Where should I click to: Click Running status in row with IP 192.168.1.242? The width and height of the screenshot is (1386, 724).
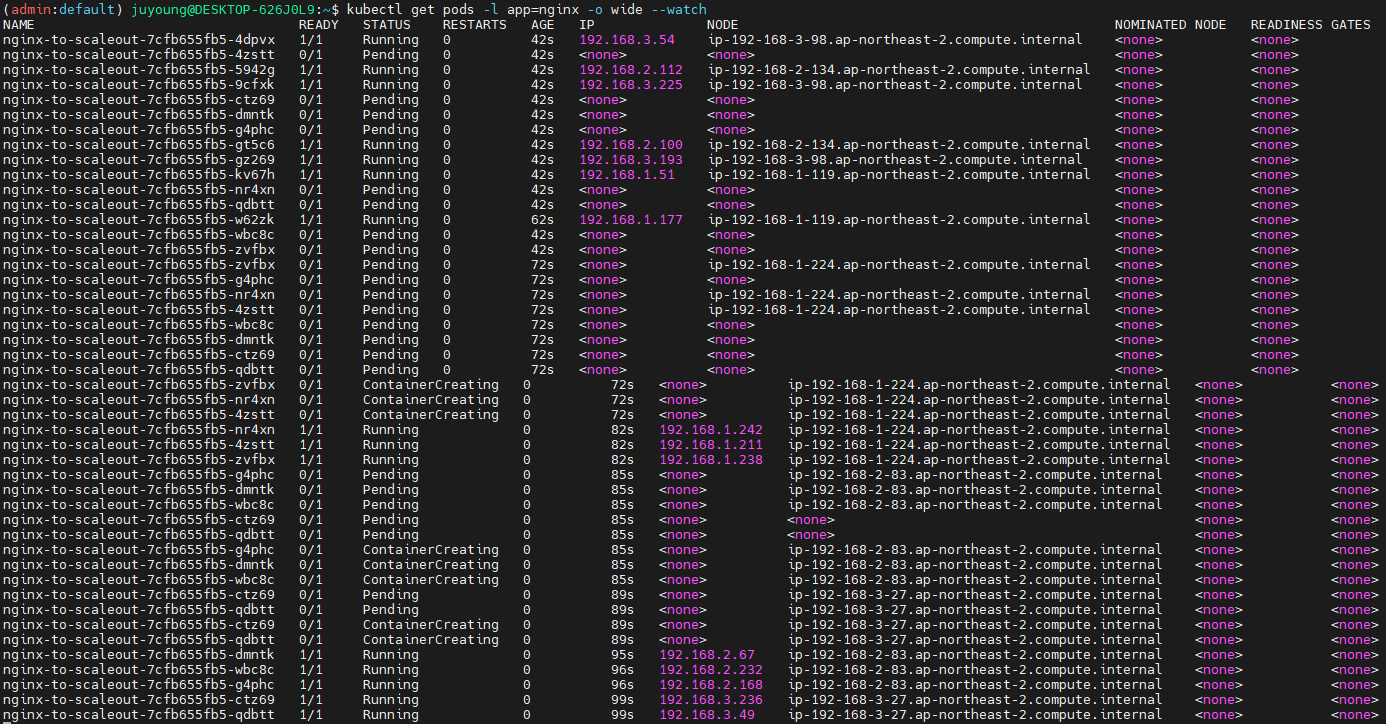click(391, 430)
